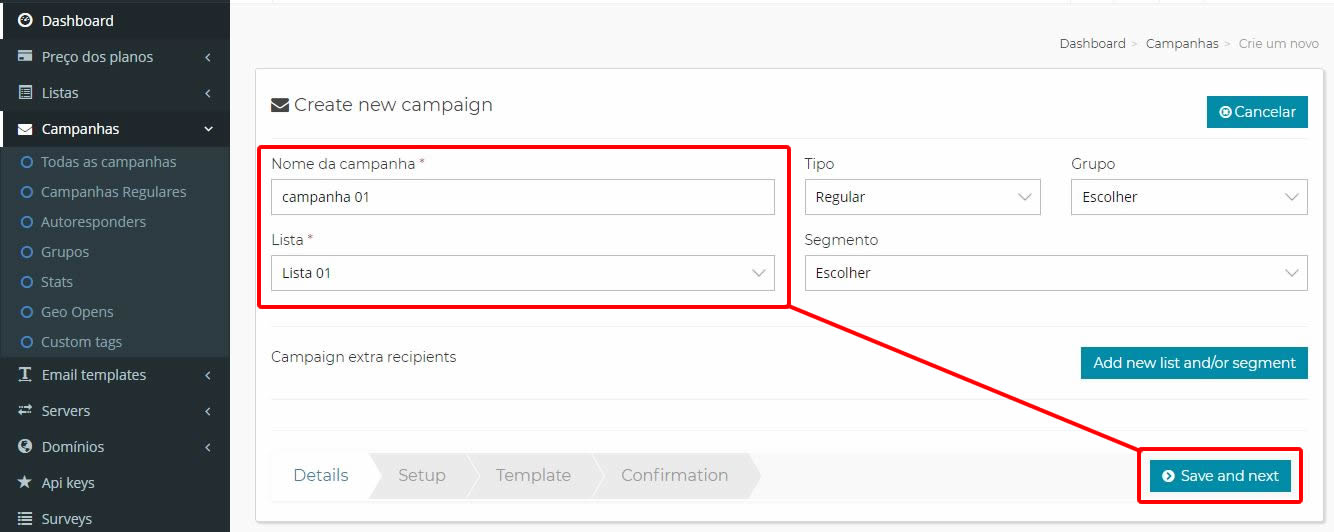Click the Campanhas envelope icon in sidebar
The image size is (1334, 532).
[x=25, y=129]
